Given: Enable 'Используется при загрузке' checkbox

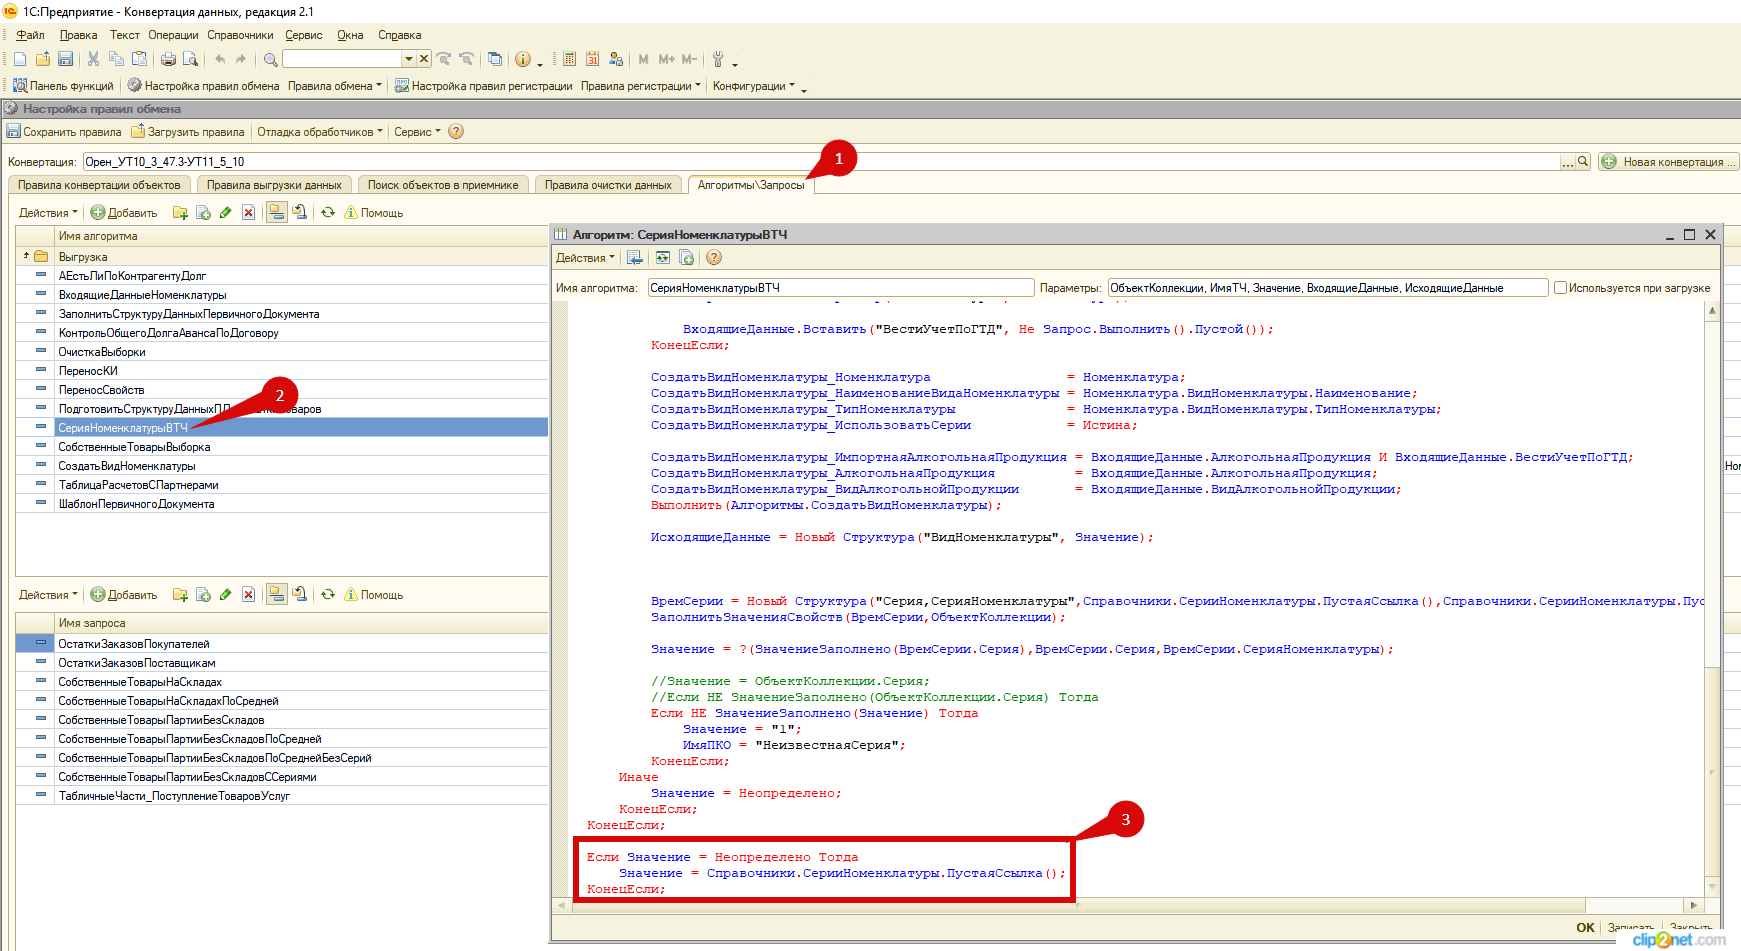Looking at the screenshot, I should click(x=1560, y=288).
